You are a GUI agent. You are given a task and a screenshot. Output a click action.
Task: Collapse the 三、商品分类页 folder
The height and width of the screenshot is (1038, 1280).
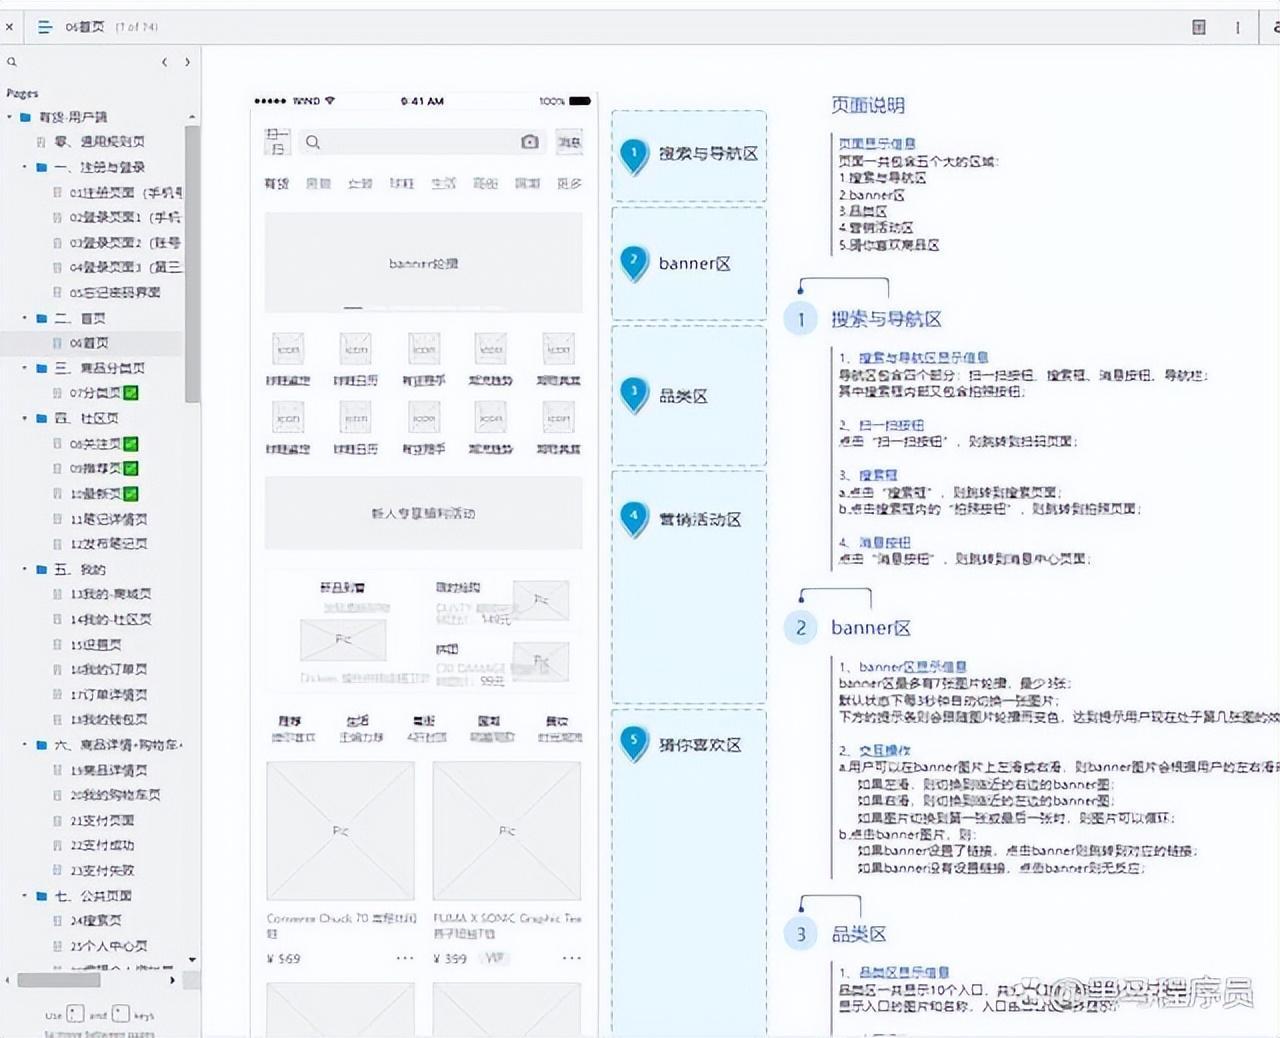point(25,368)
